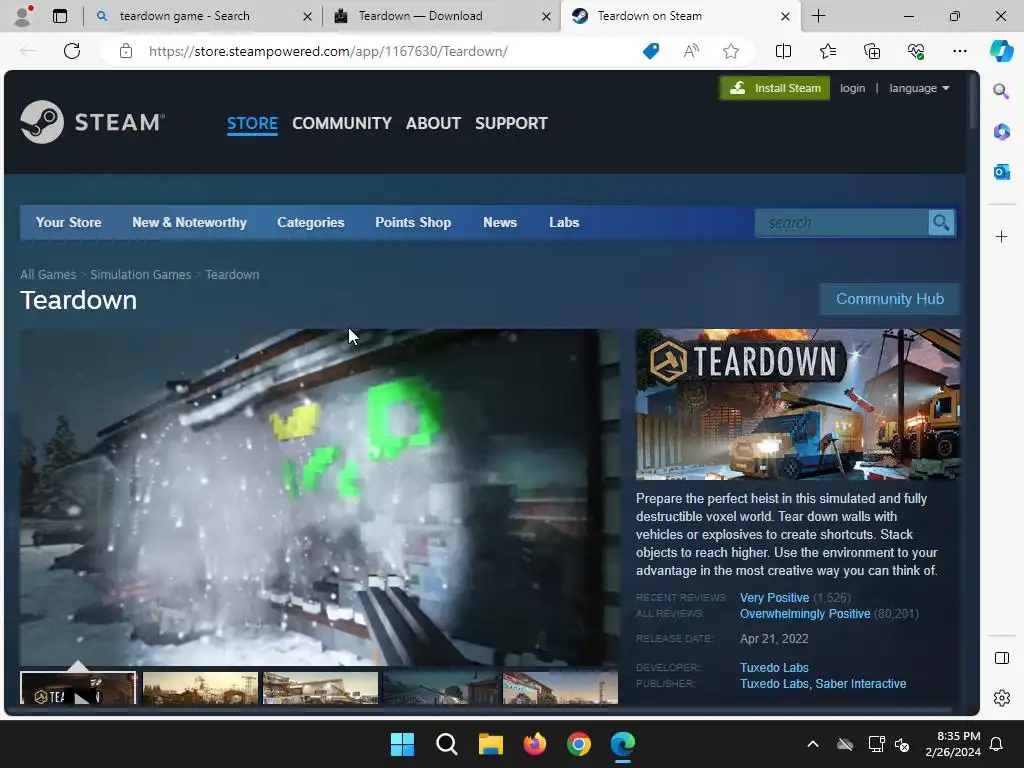This screenshot has width=1024, height=768.
Task: Open the Categories menu
Action: point(311,223)
